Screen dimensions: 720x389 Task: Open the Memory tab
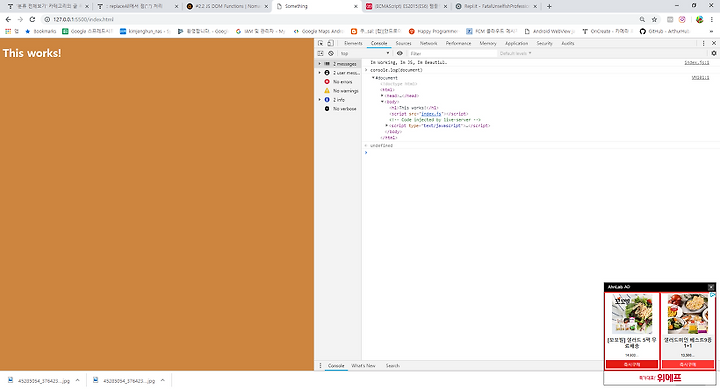(488, 43)
